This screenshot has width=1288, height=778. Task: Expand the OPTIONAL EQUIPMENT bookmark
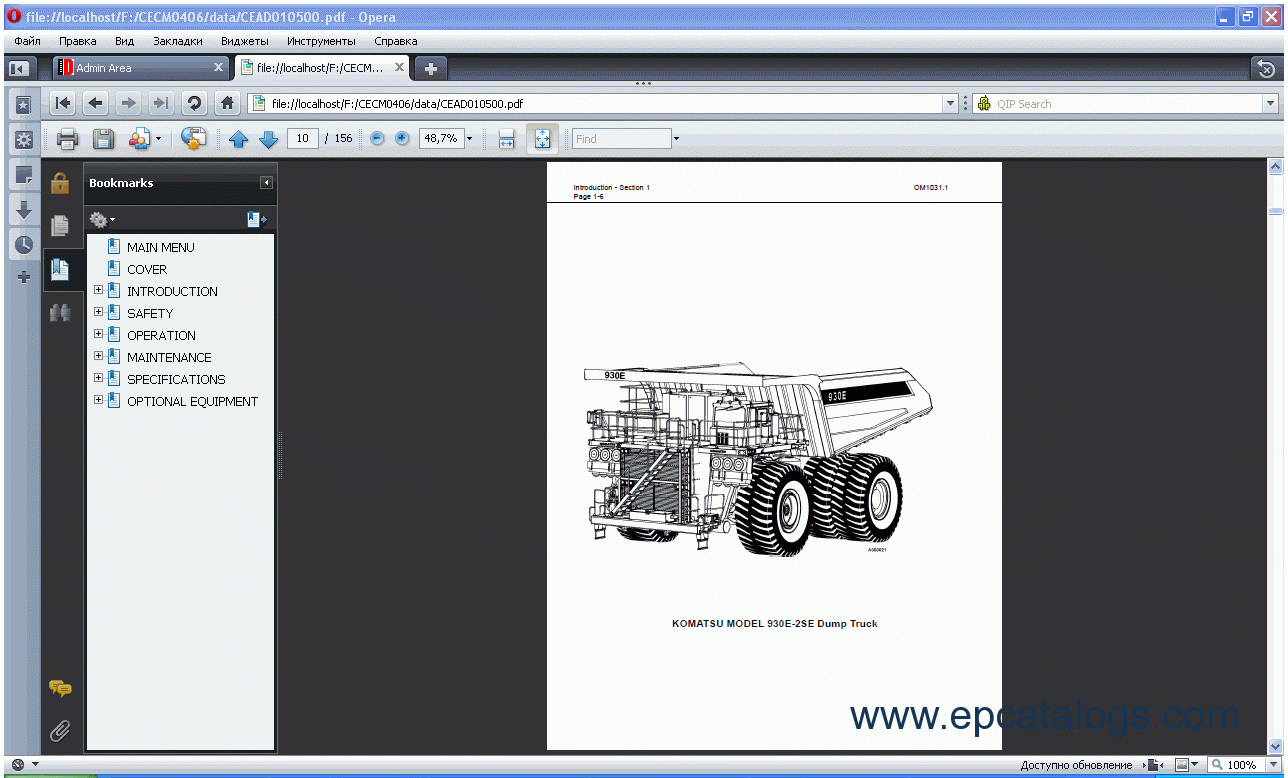point(98,401)
